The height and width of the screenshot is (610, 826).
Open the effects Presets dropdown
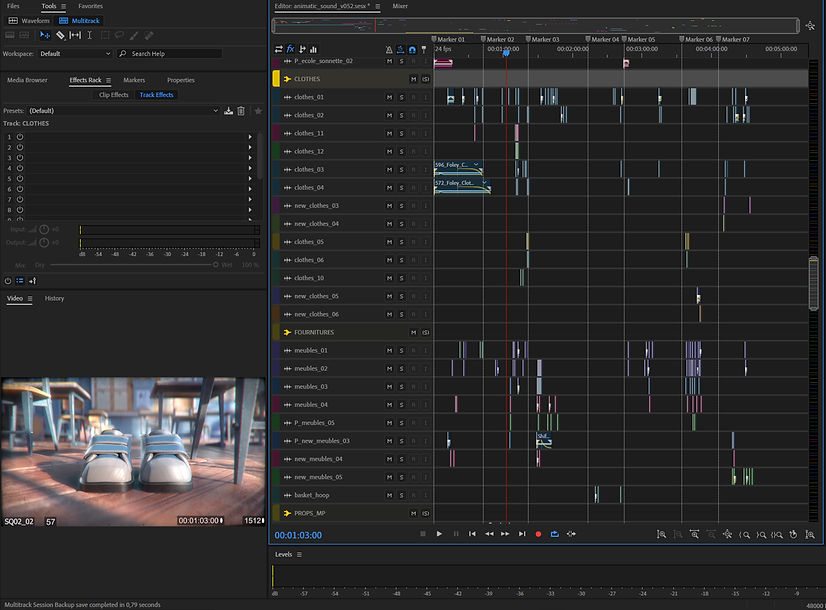pos(120,110)
